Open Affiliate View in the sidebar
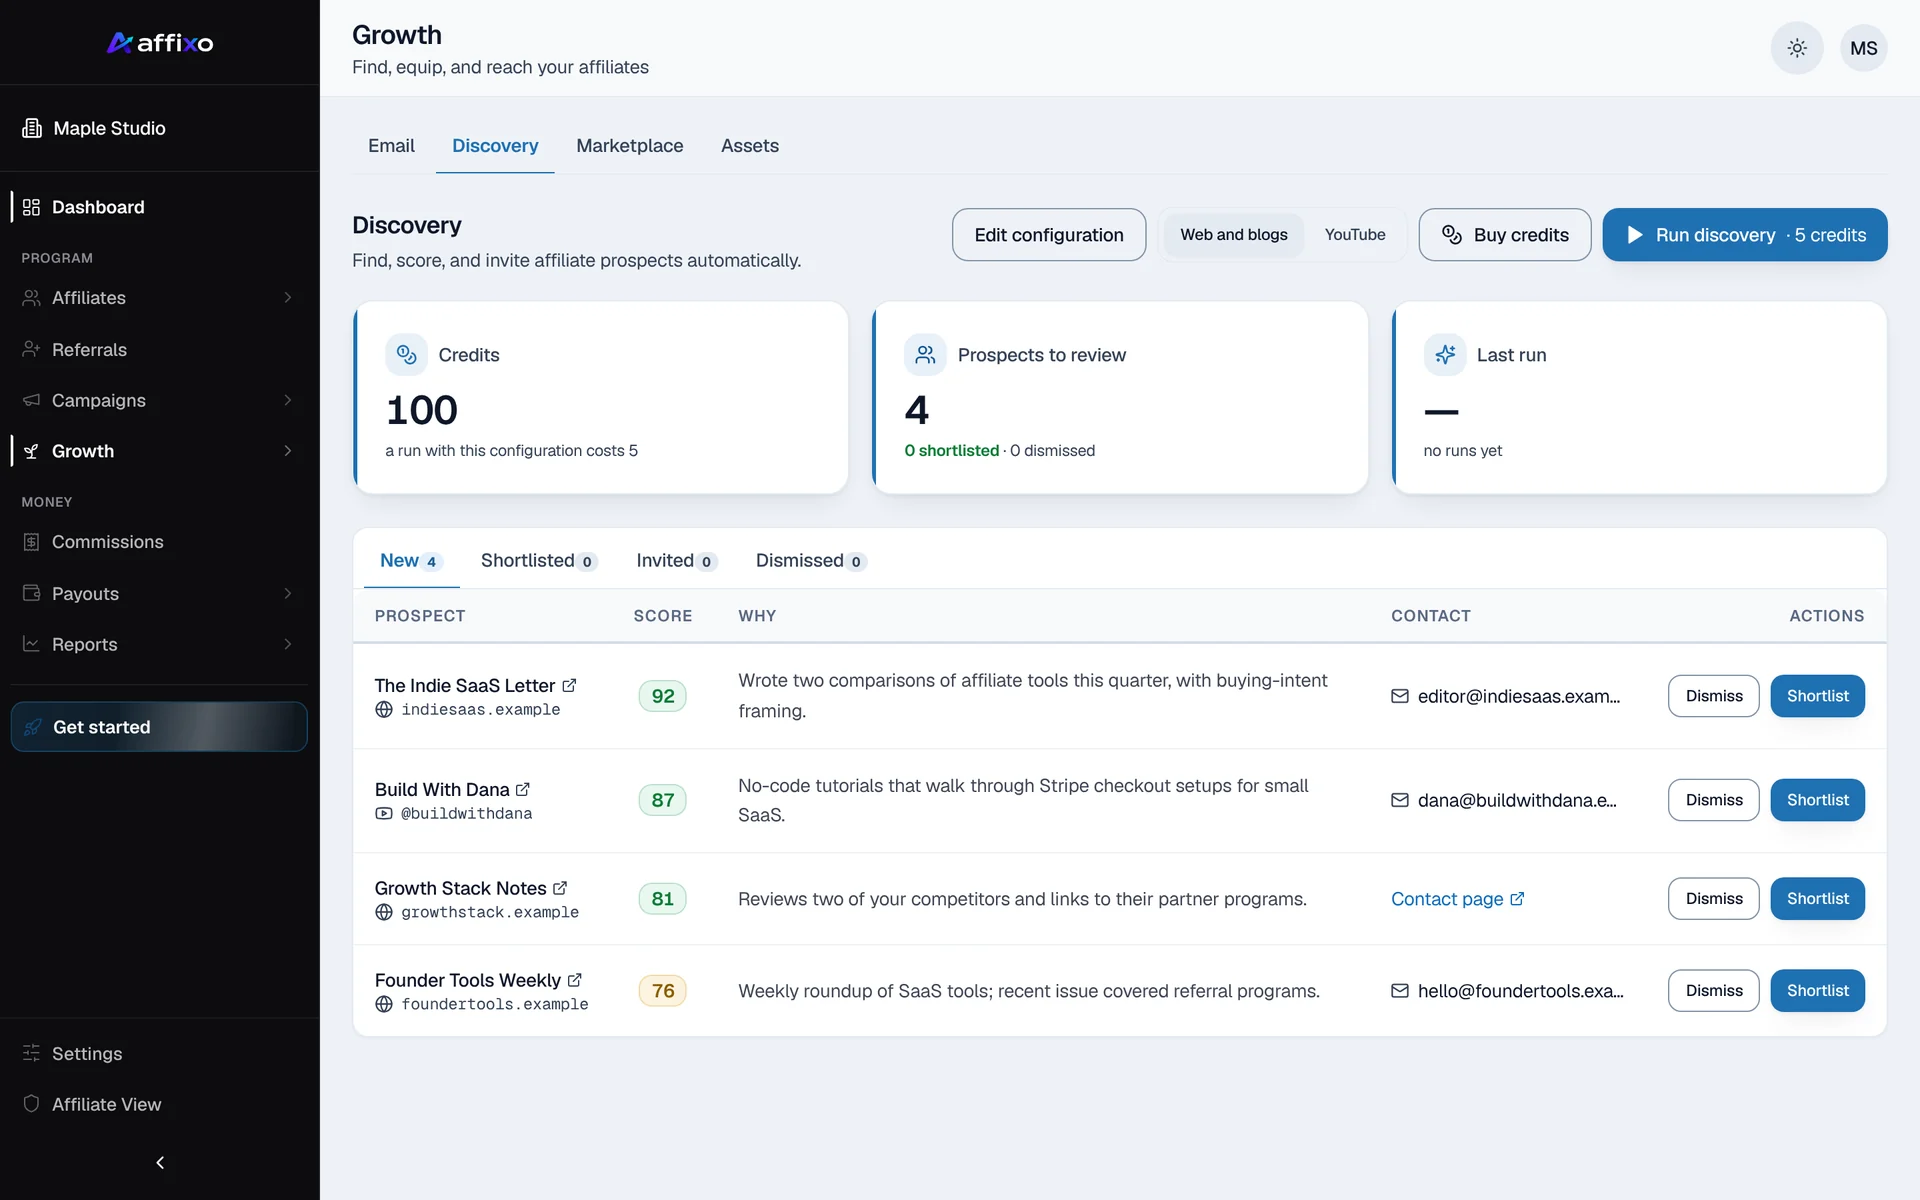Viewport: 1920px width, 1200px height. click(x=159, y=1104)
